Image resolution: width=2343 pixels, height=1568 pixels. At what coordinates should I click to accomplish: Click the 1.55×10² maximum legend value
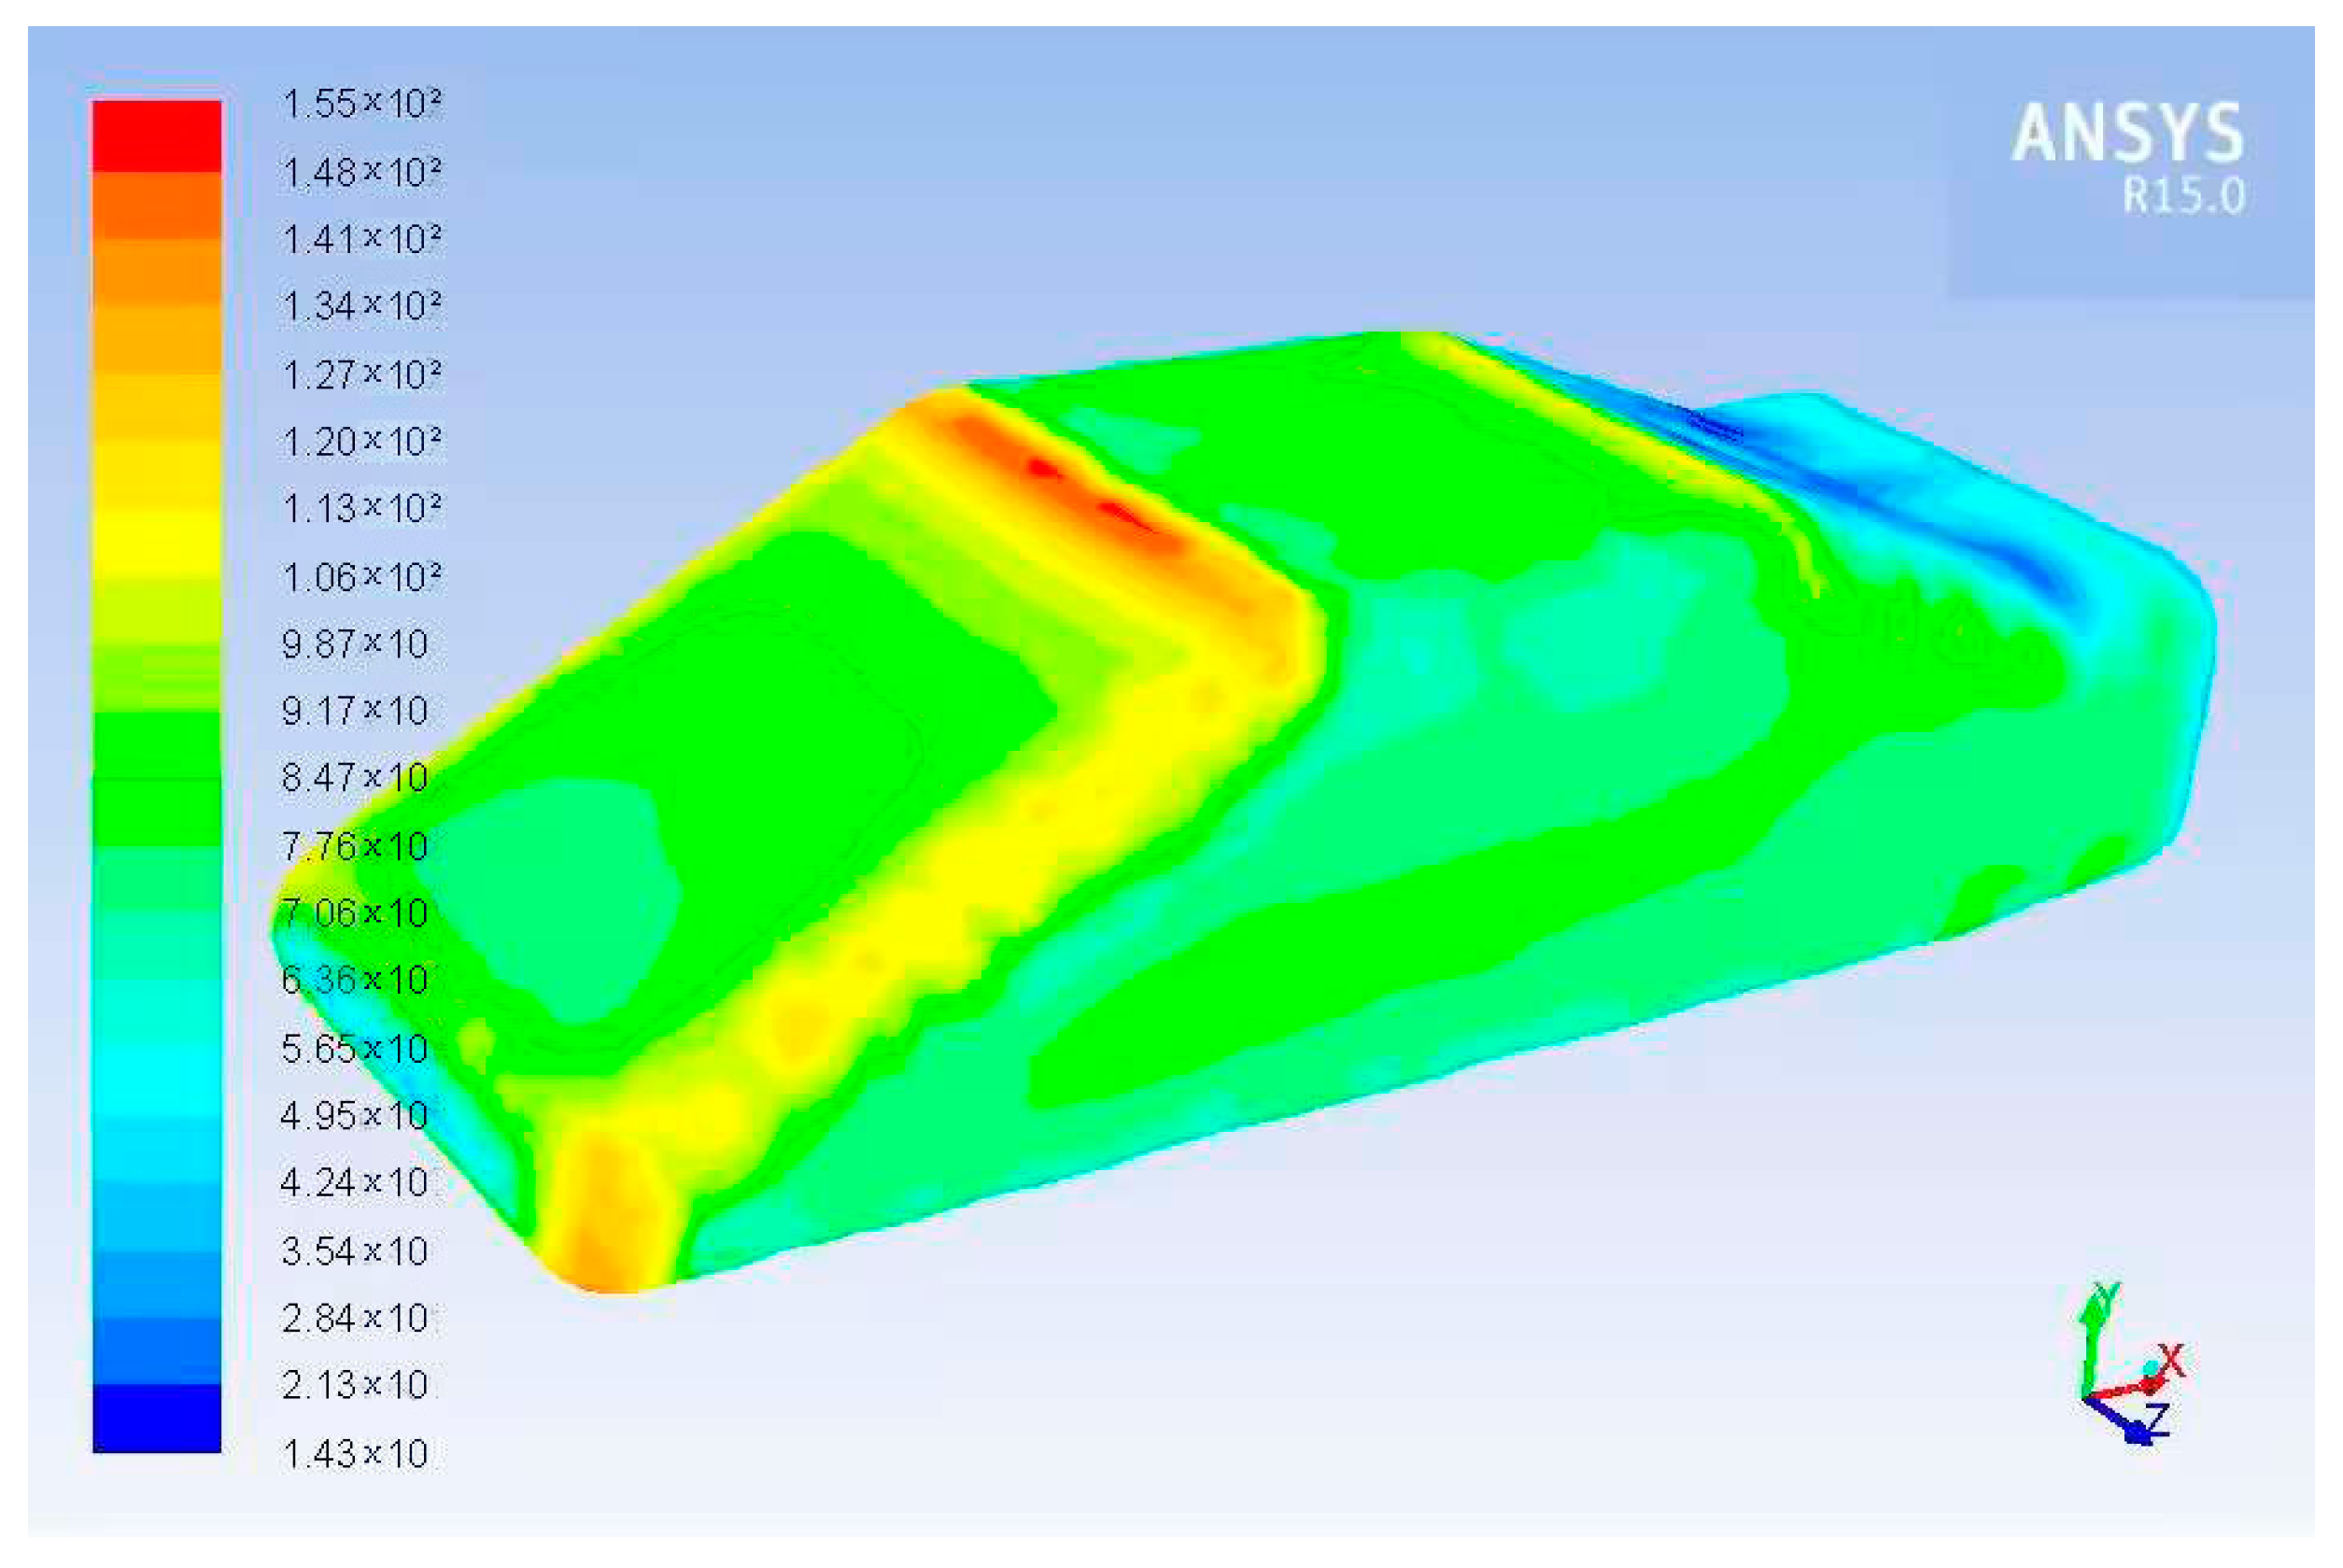[361, 104]
